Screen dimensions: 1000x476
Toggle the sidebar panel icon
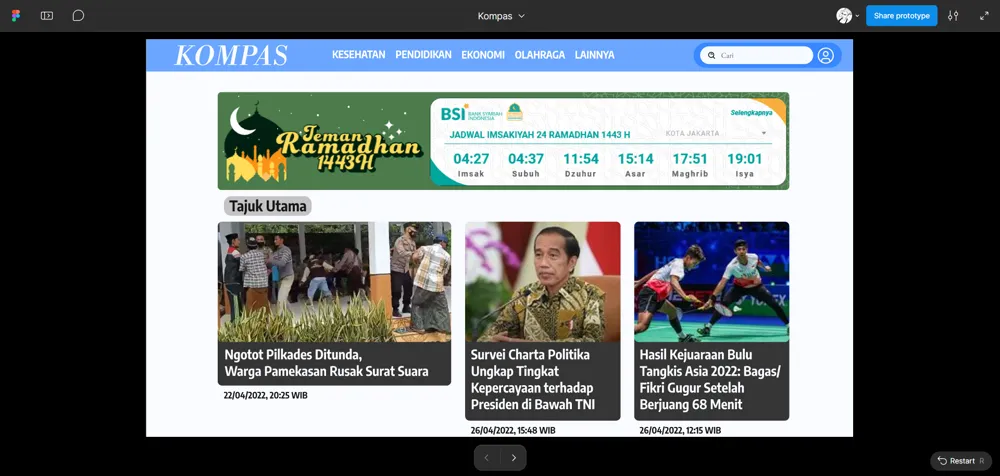[47, 16]
